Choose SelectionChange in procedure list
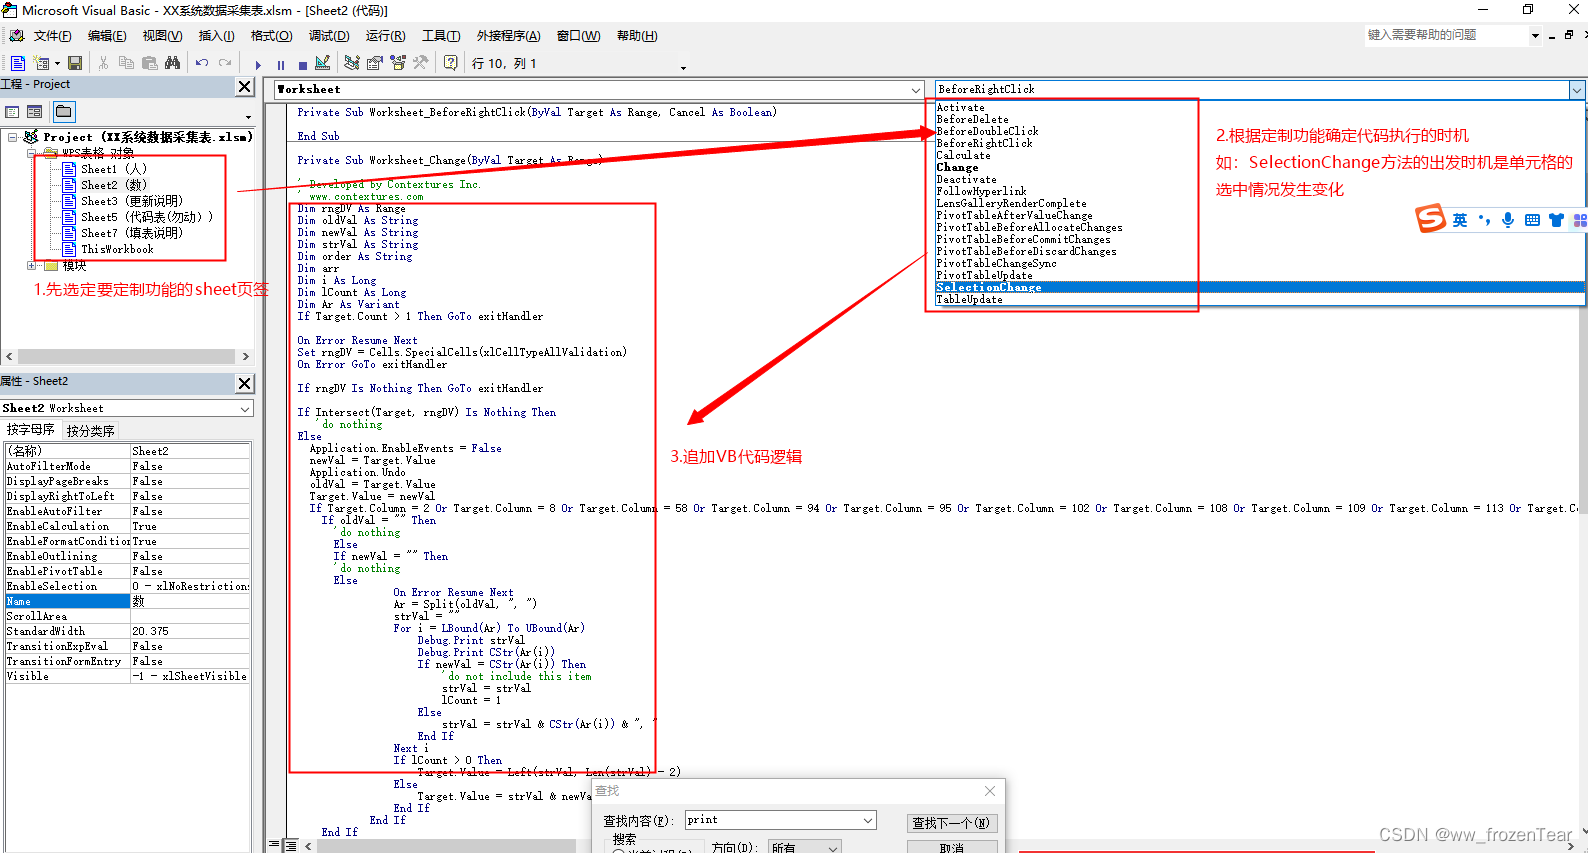This screenshot has height=853, width=1588. [x=1260, y=287]
